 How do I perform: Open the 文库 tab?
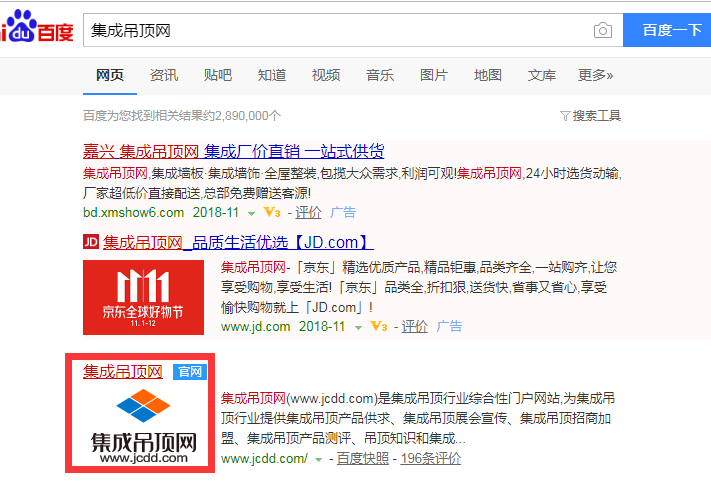click(541, 75)
